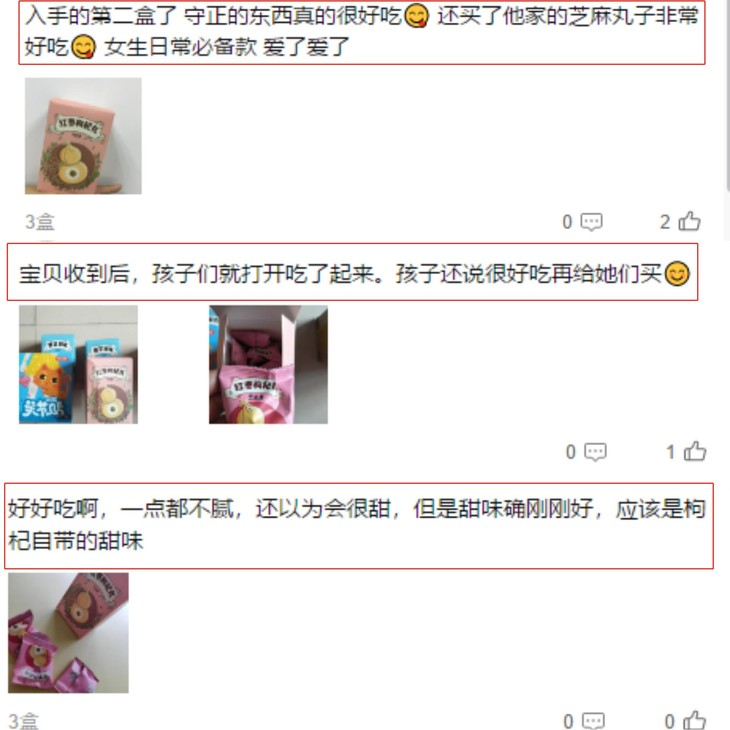Open comments on the first review
The width and height of the screenshot is (730, 730).
(x=592, y=222)
